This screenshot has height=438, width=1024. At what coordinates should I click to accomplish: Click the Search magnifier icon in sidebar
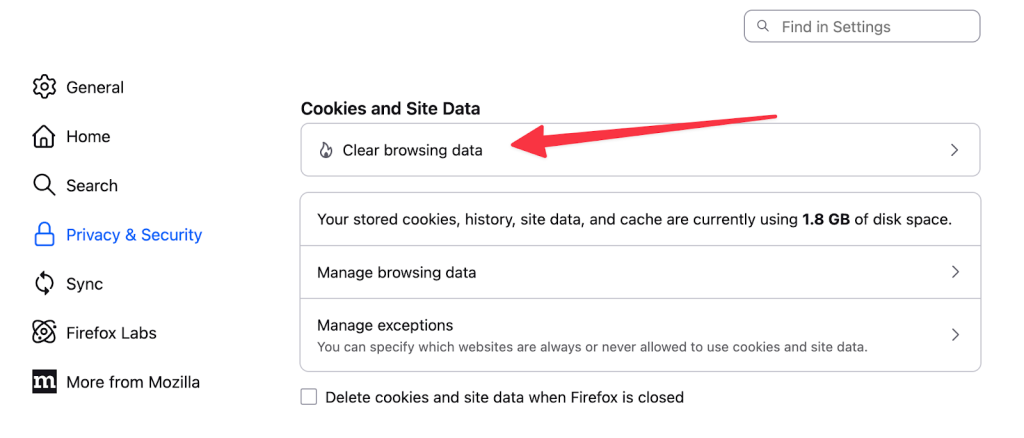(x=44, y=185)
